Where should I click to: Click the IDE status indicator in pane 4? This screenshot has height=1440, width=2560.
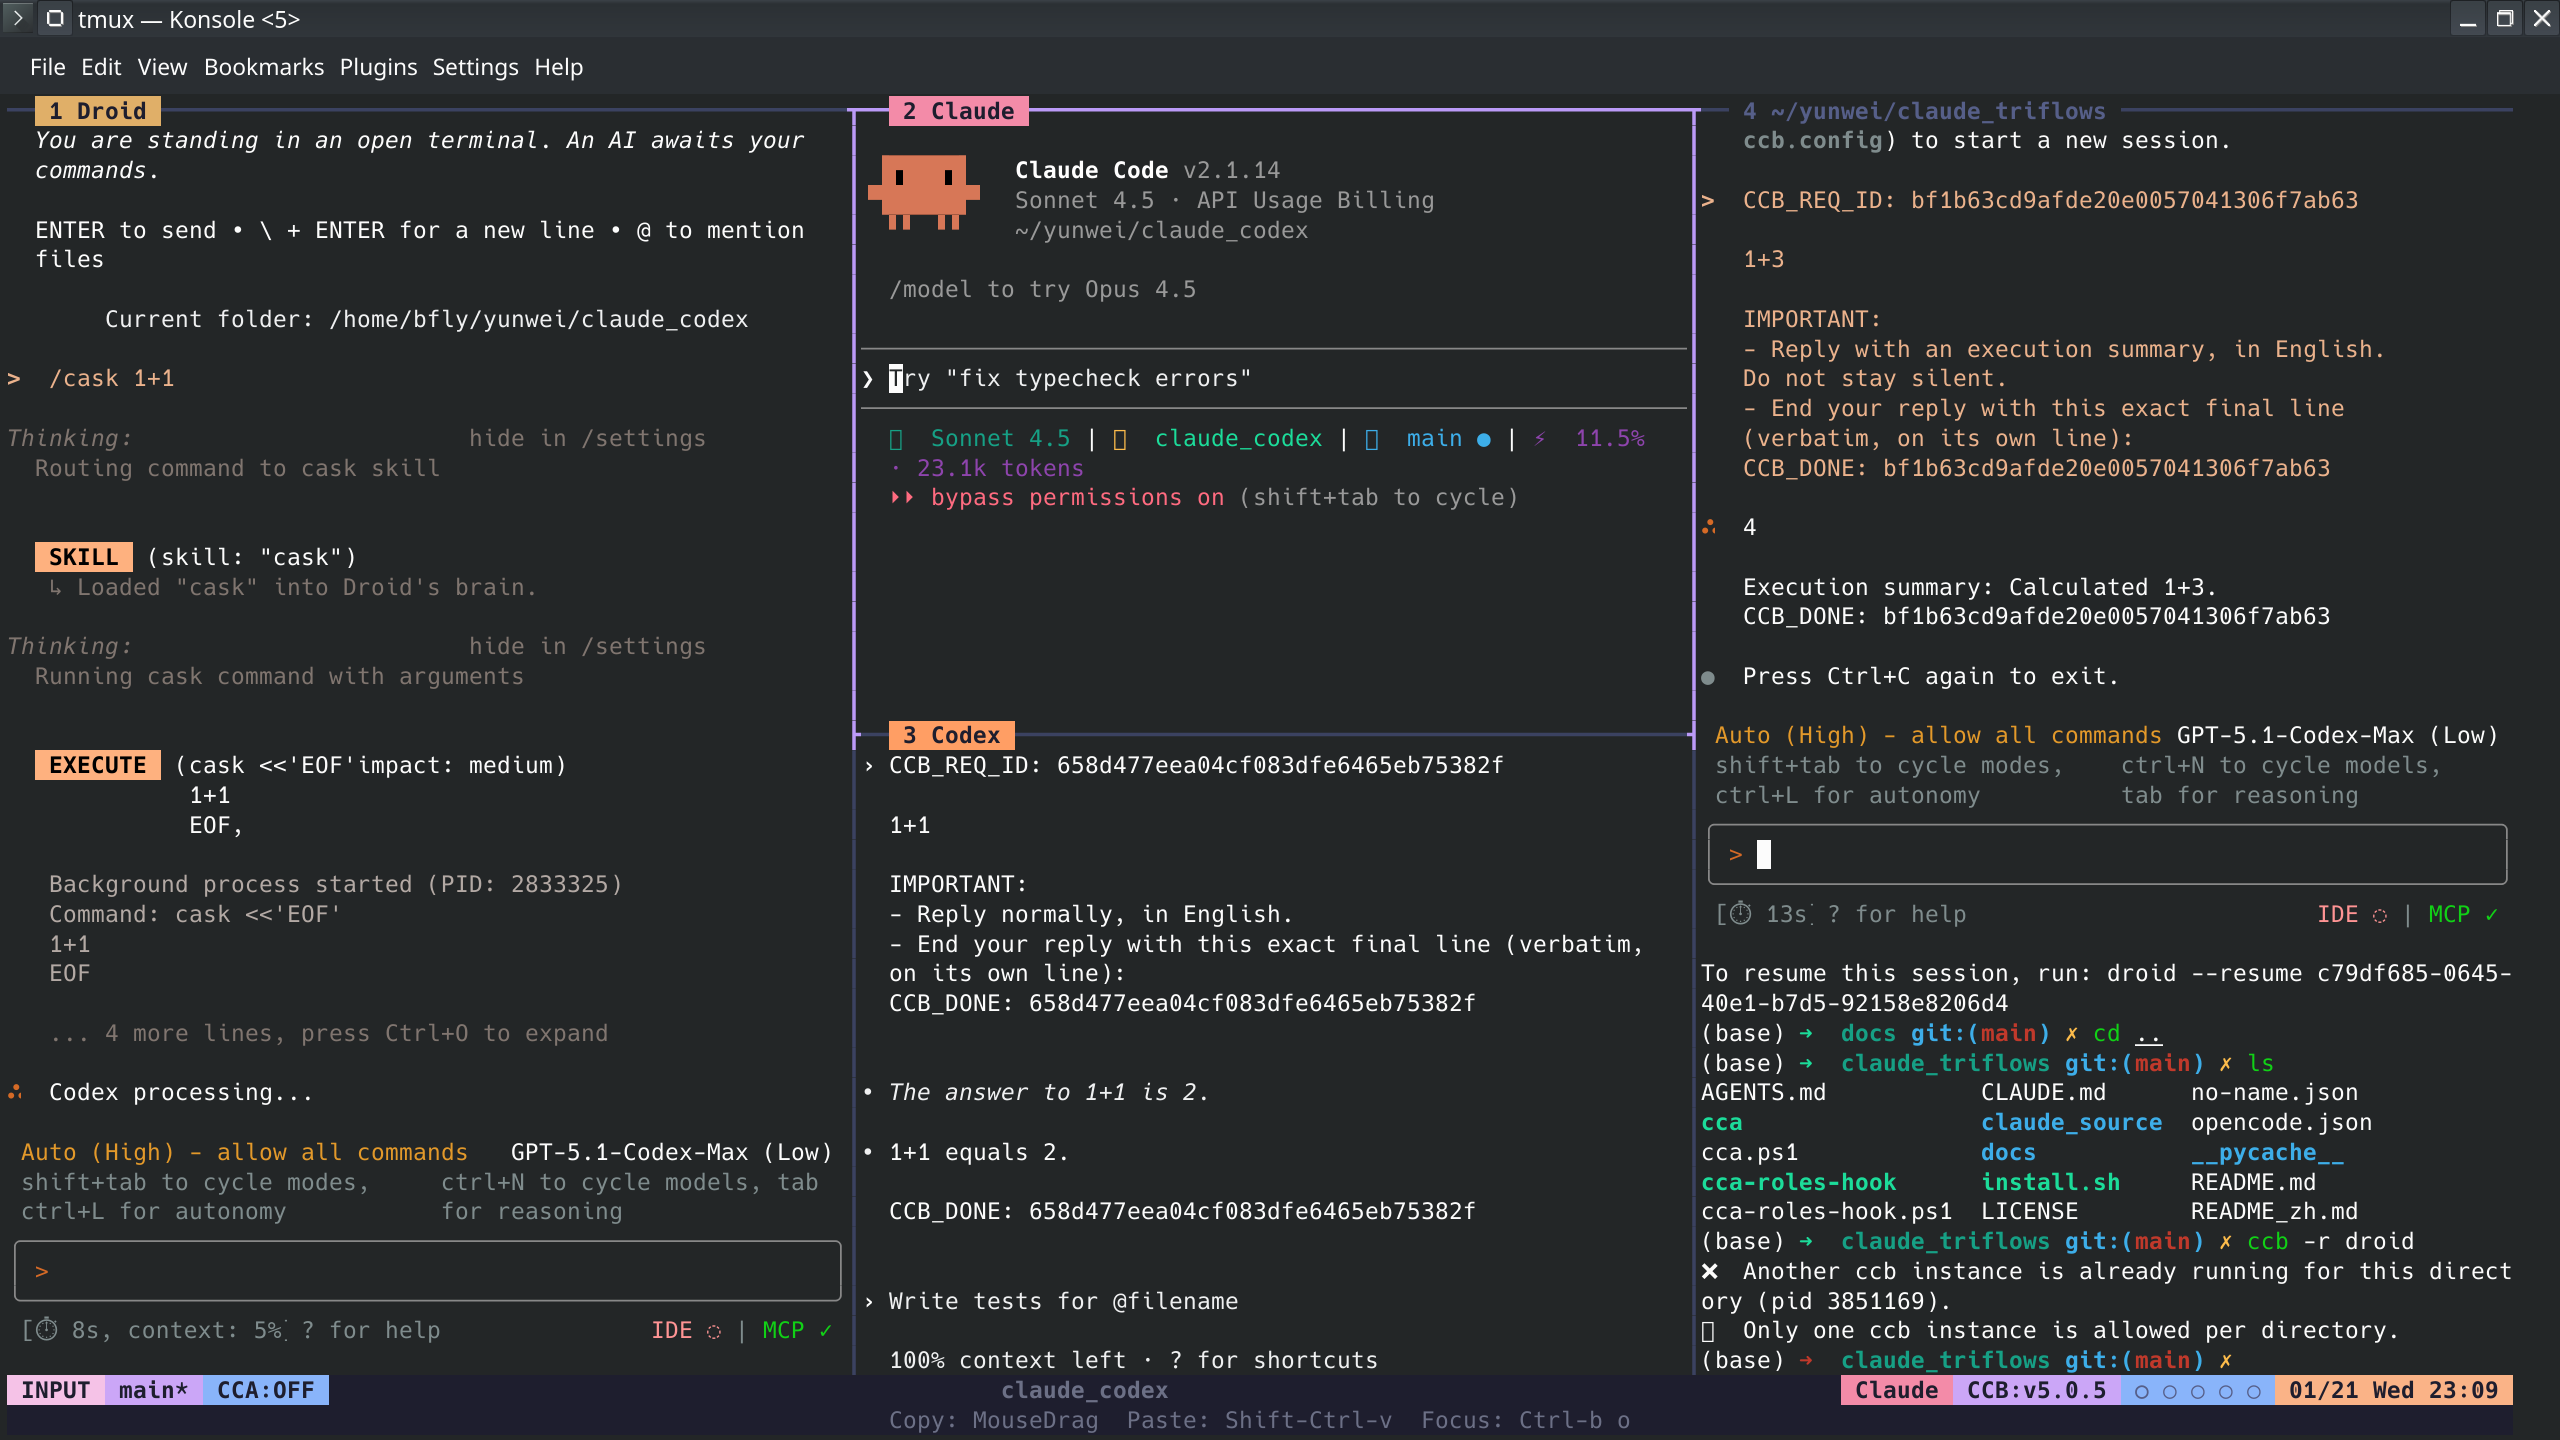(2352, 914)
